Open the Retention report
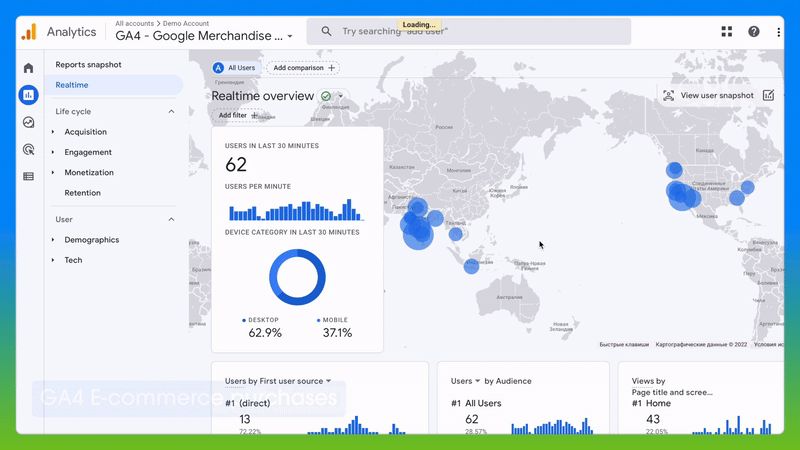Image resolution: width=800 pixels, height=450 pixels. pos(82,193)
